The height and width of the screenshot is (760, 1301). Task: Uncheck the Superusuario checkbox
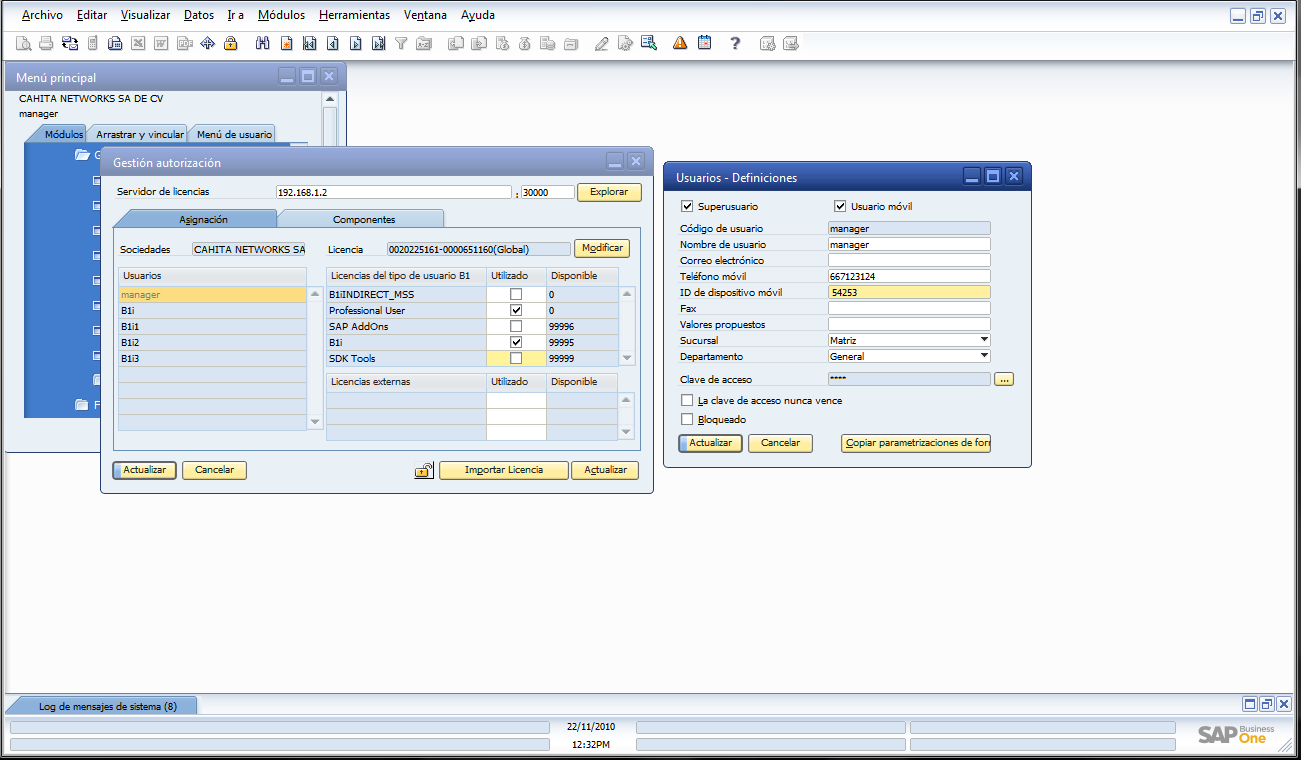687,206
